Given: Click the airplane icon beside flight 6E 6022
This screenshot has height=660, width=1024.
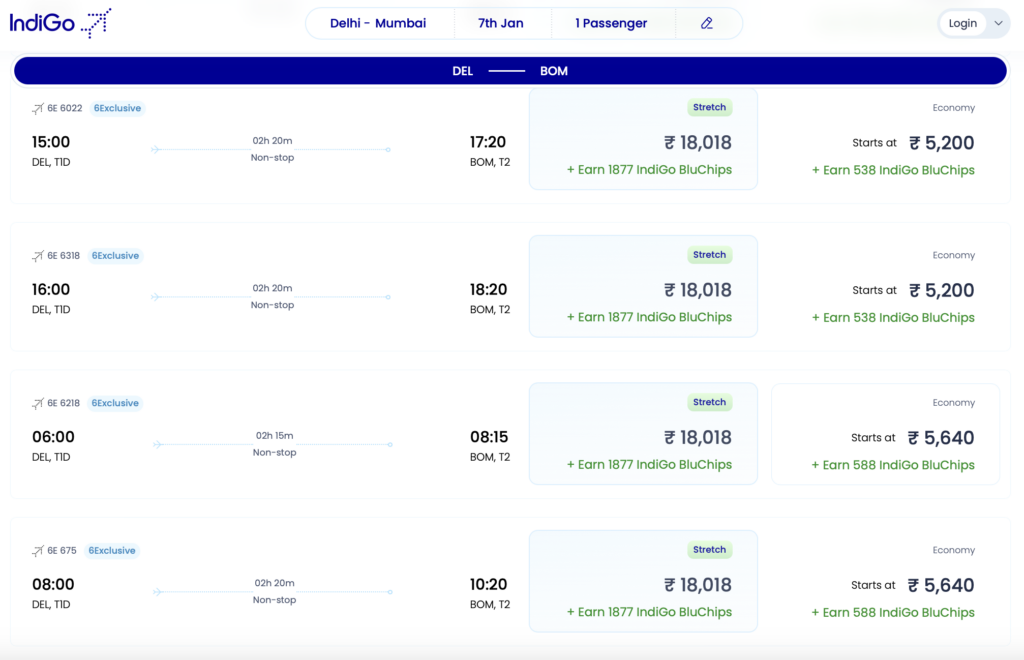Looking at the screenshot, I should [x=39, y=107].
